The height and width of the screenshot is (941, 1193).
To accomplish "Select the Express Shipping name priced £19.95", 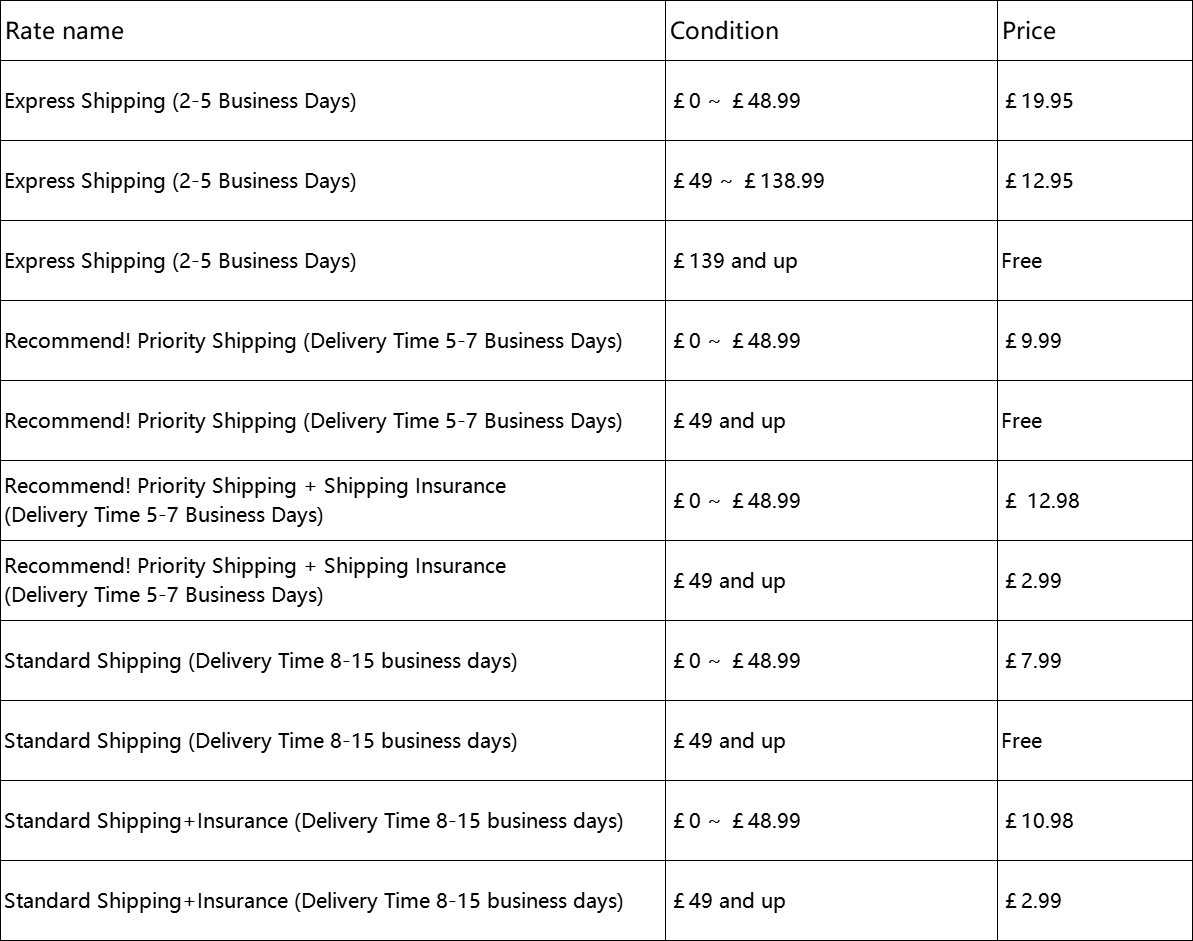I will point(180,101).
